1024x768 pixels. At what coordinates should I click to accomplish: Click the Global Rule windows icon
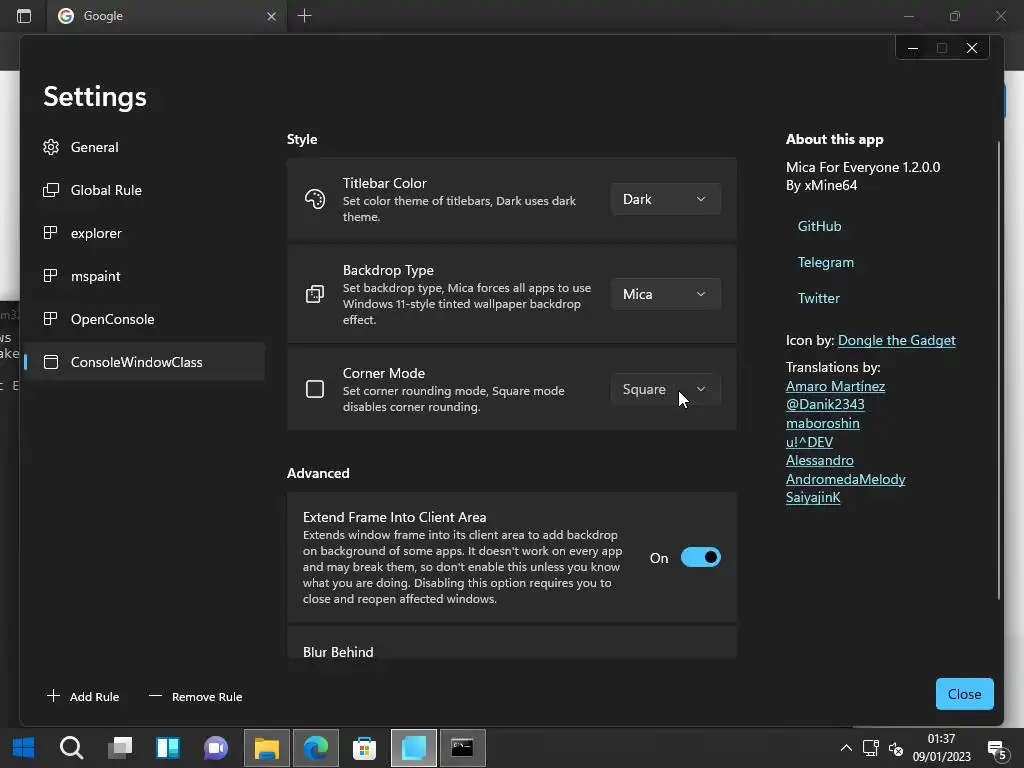(x=51, y=190)
